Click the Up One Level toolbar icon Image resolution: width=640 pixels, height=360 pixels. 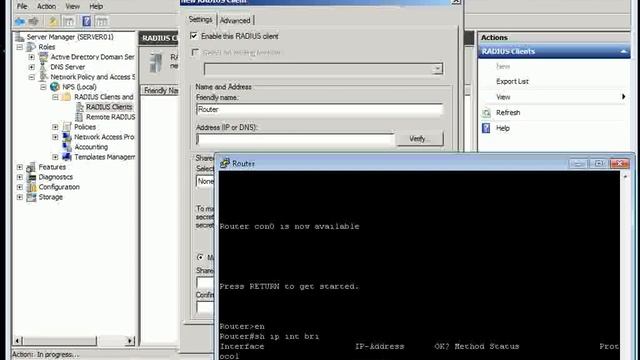[x=53, y=21]
